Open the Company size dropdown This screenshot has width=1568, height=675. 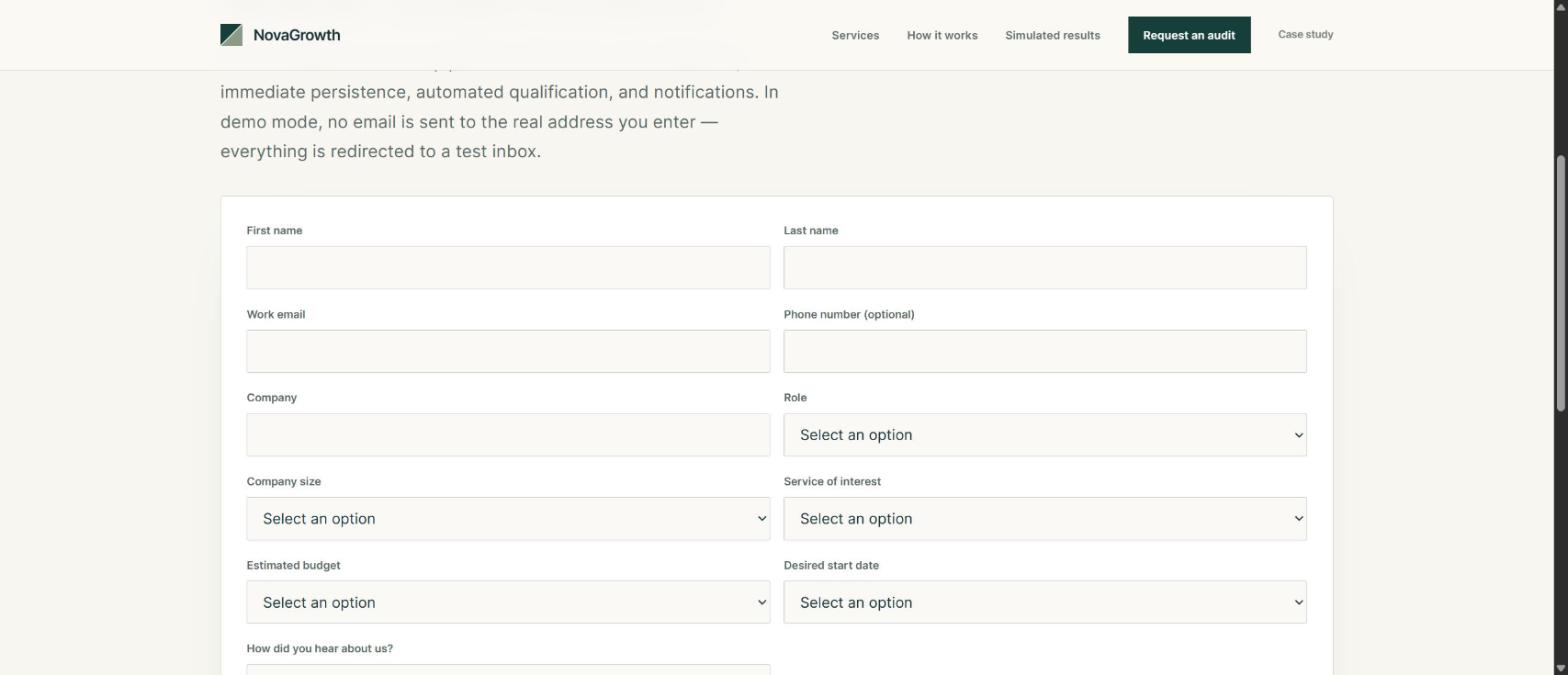(508, 519)
